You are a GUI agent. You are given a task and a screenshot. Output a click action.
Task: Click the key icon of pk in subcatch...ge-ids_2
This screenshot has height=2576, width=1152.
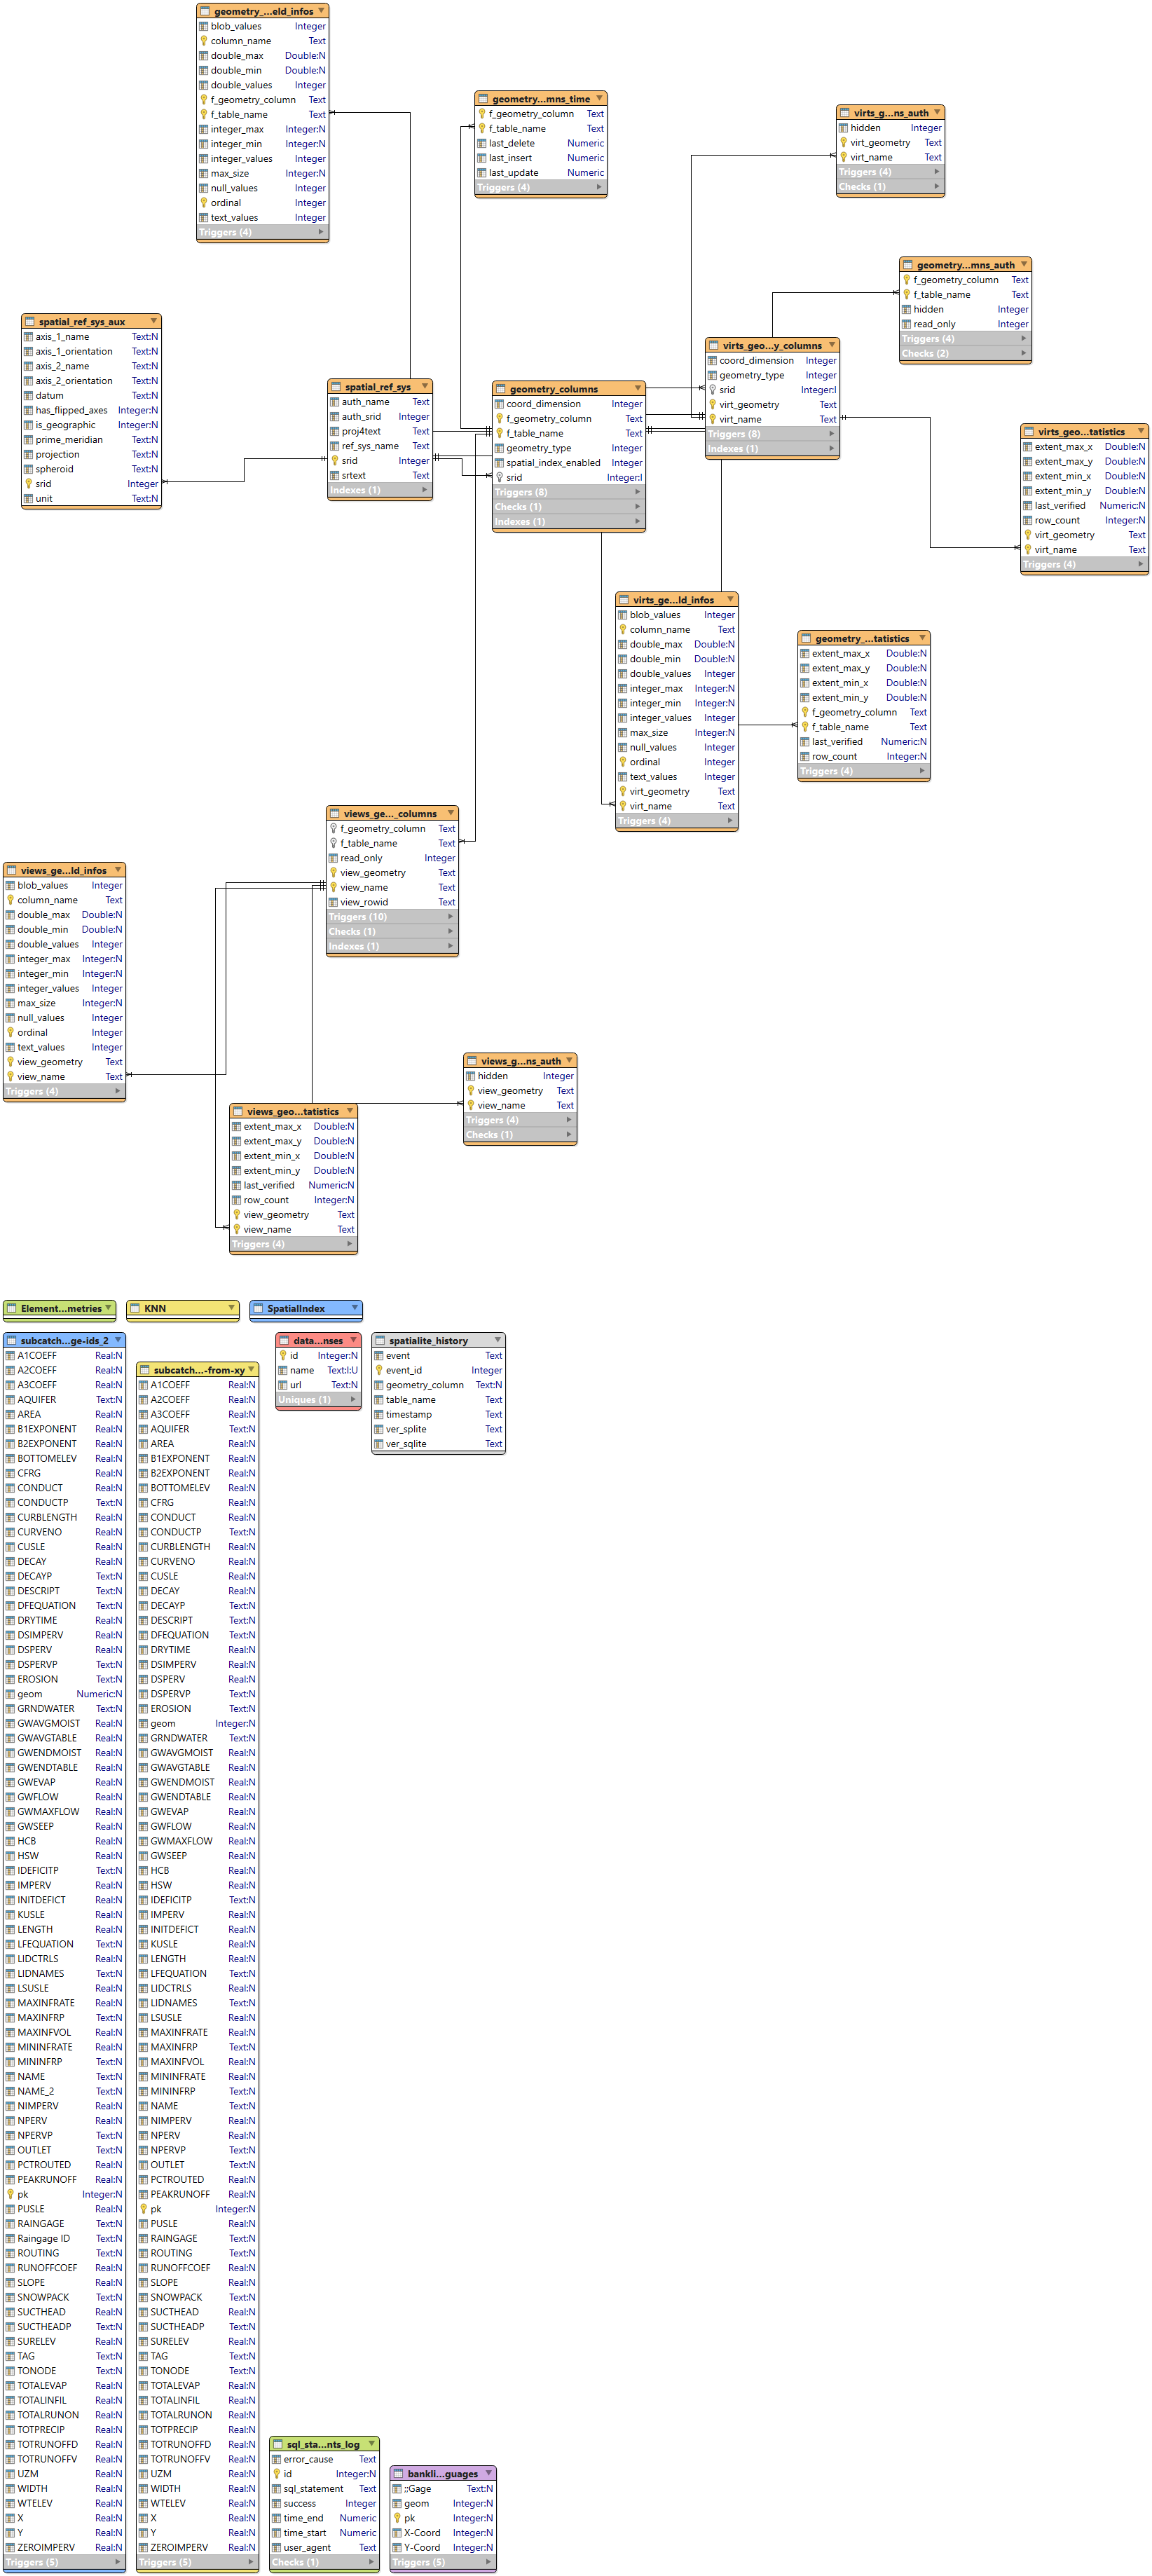(x=11, y=2194)
